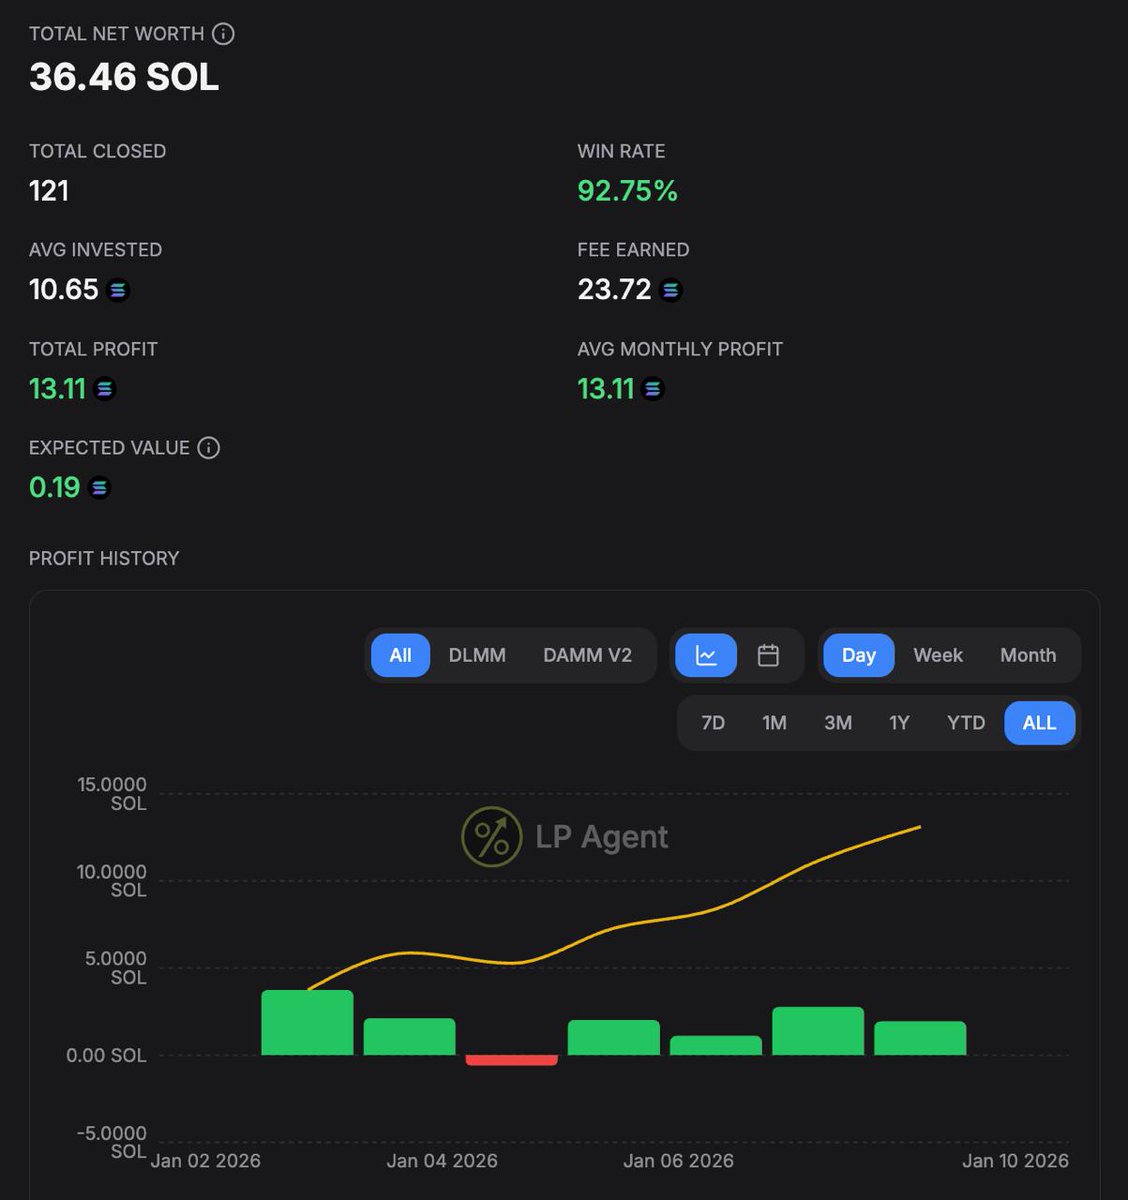This screenshot has width=1128, height=1200.
Task: Click the last green profit bar
Action: 920,1038
